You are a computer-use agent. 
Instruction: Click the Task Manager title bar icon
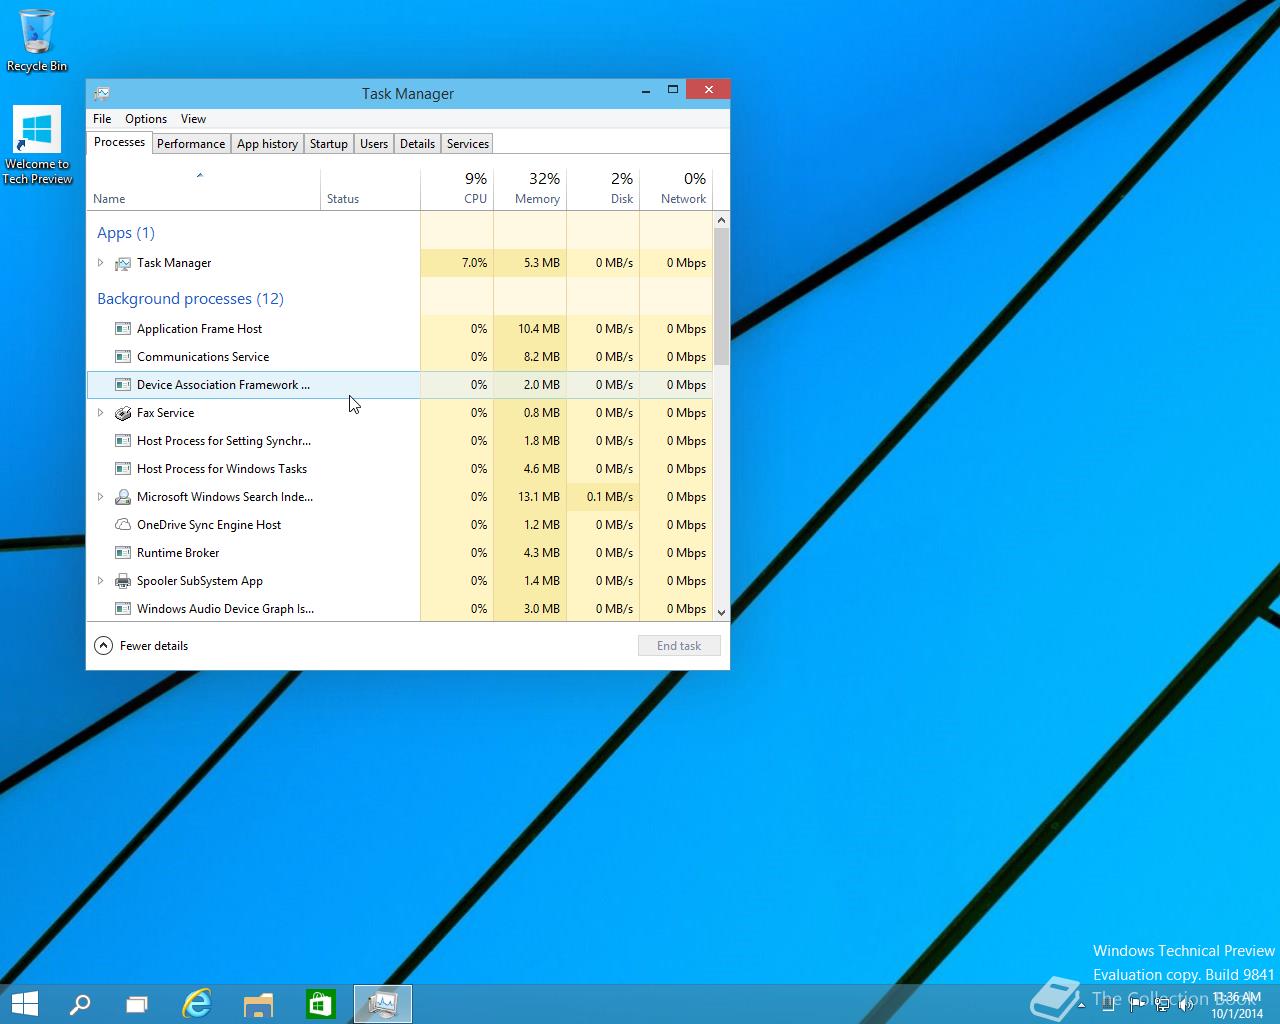click(101, 93)
